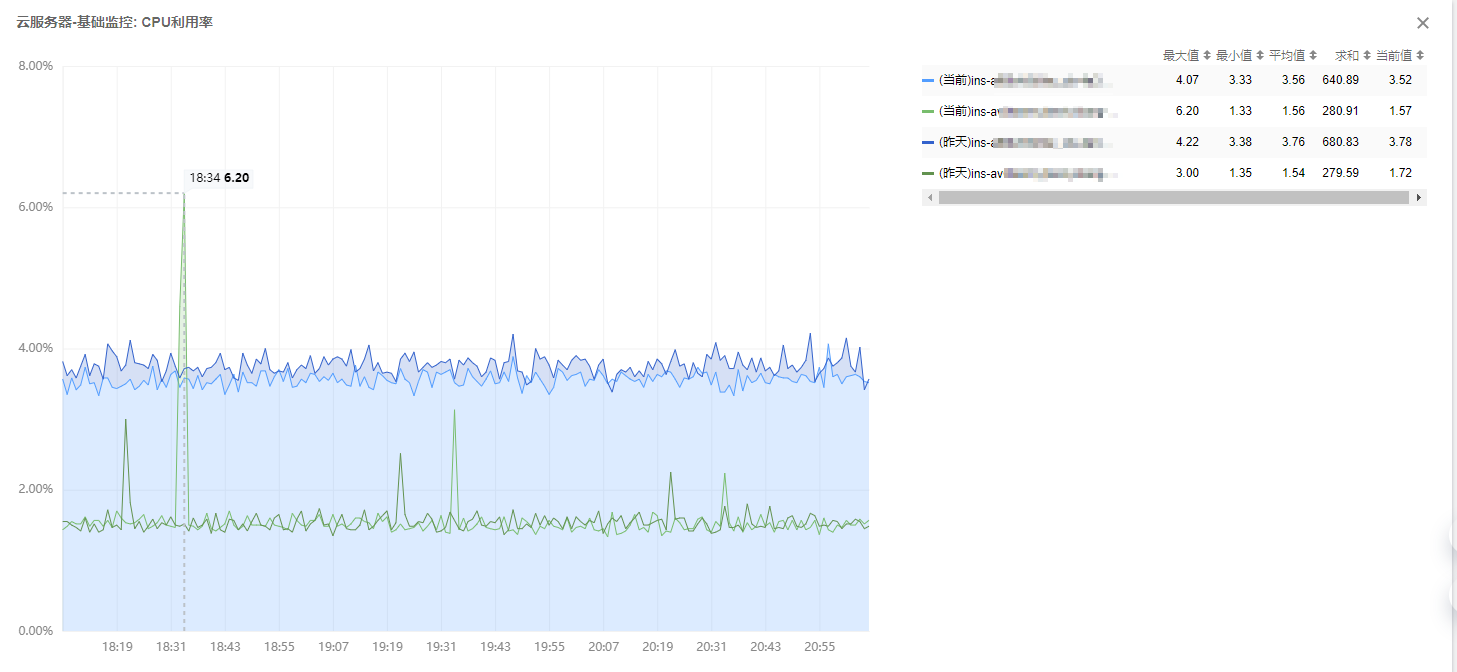Sort the table by 平均值 arrows
This screenshot has height=672, width=1457.
click(1313, 56)
